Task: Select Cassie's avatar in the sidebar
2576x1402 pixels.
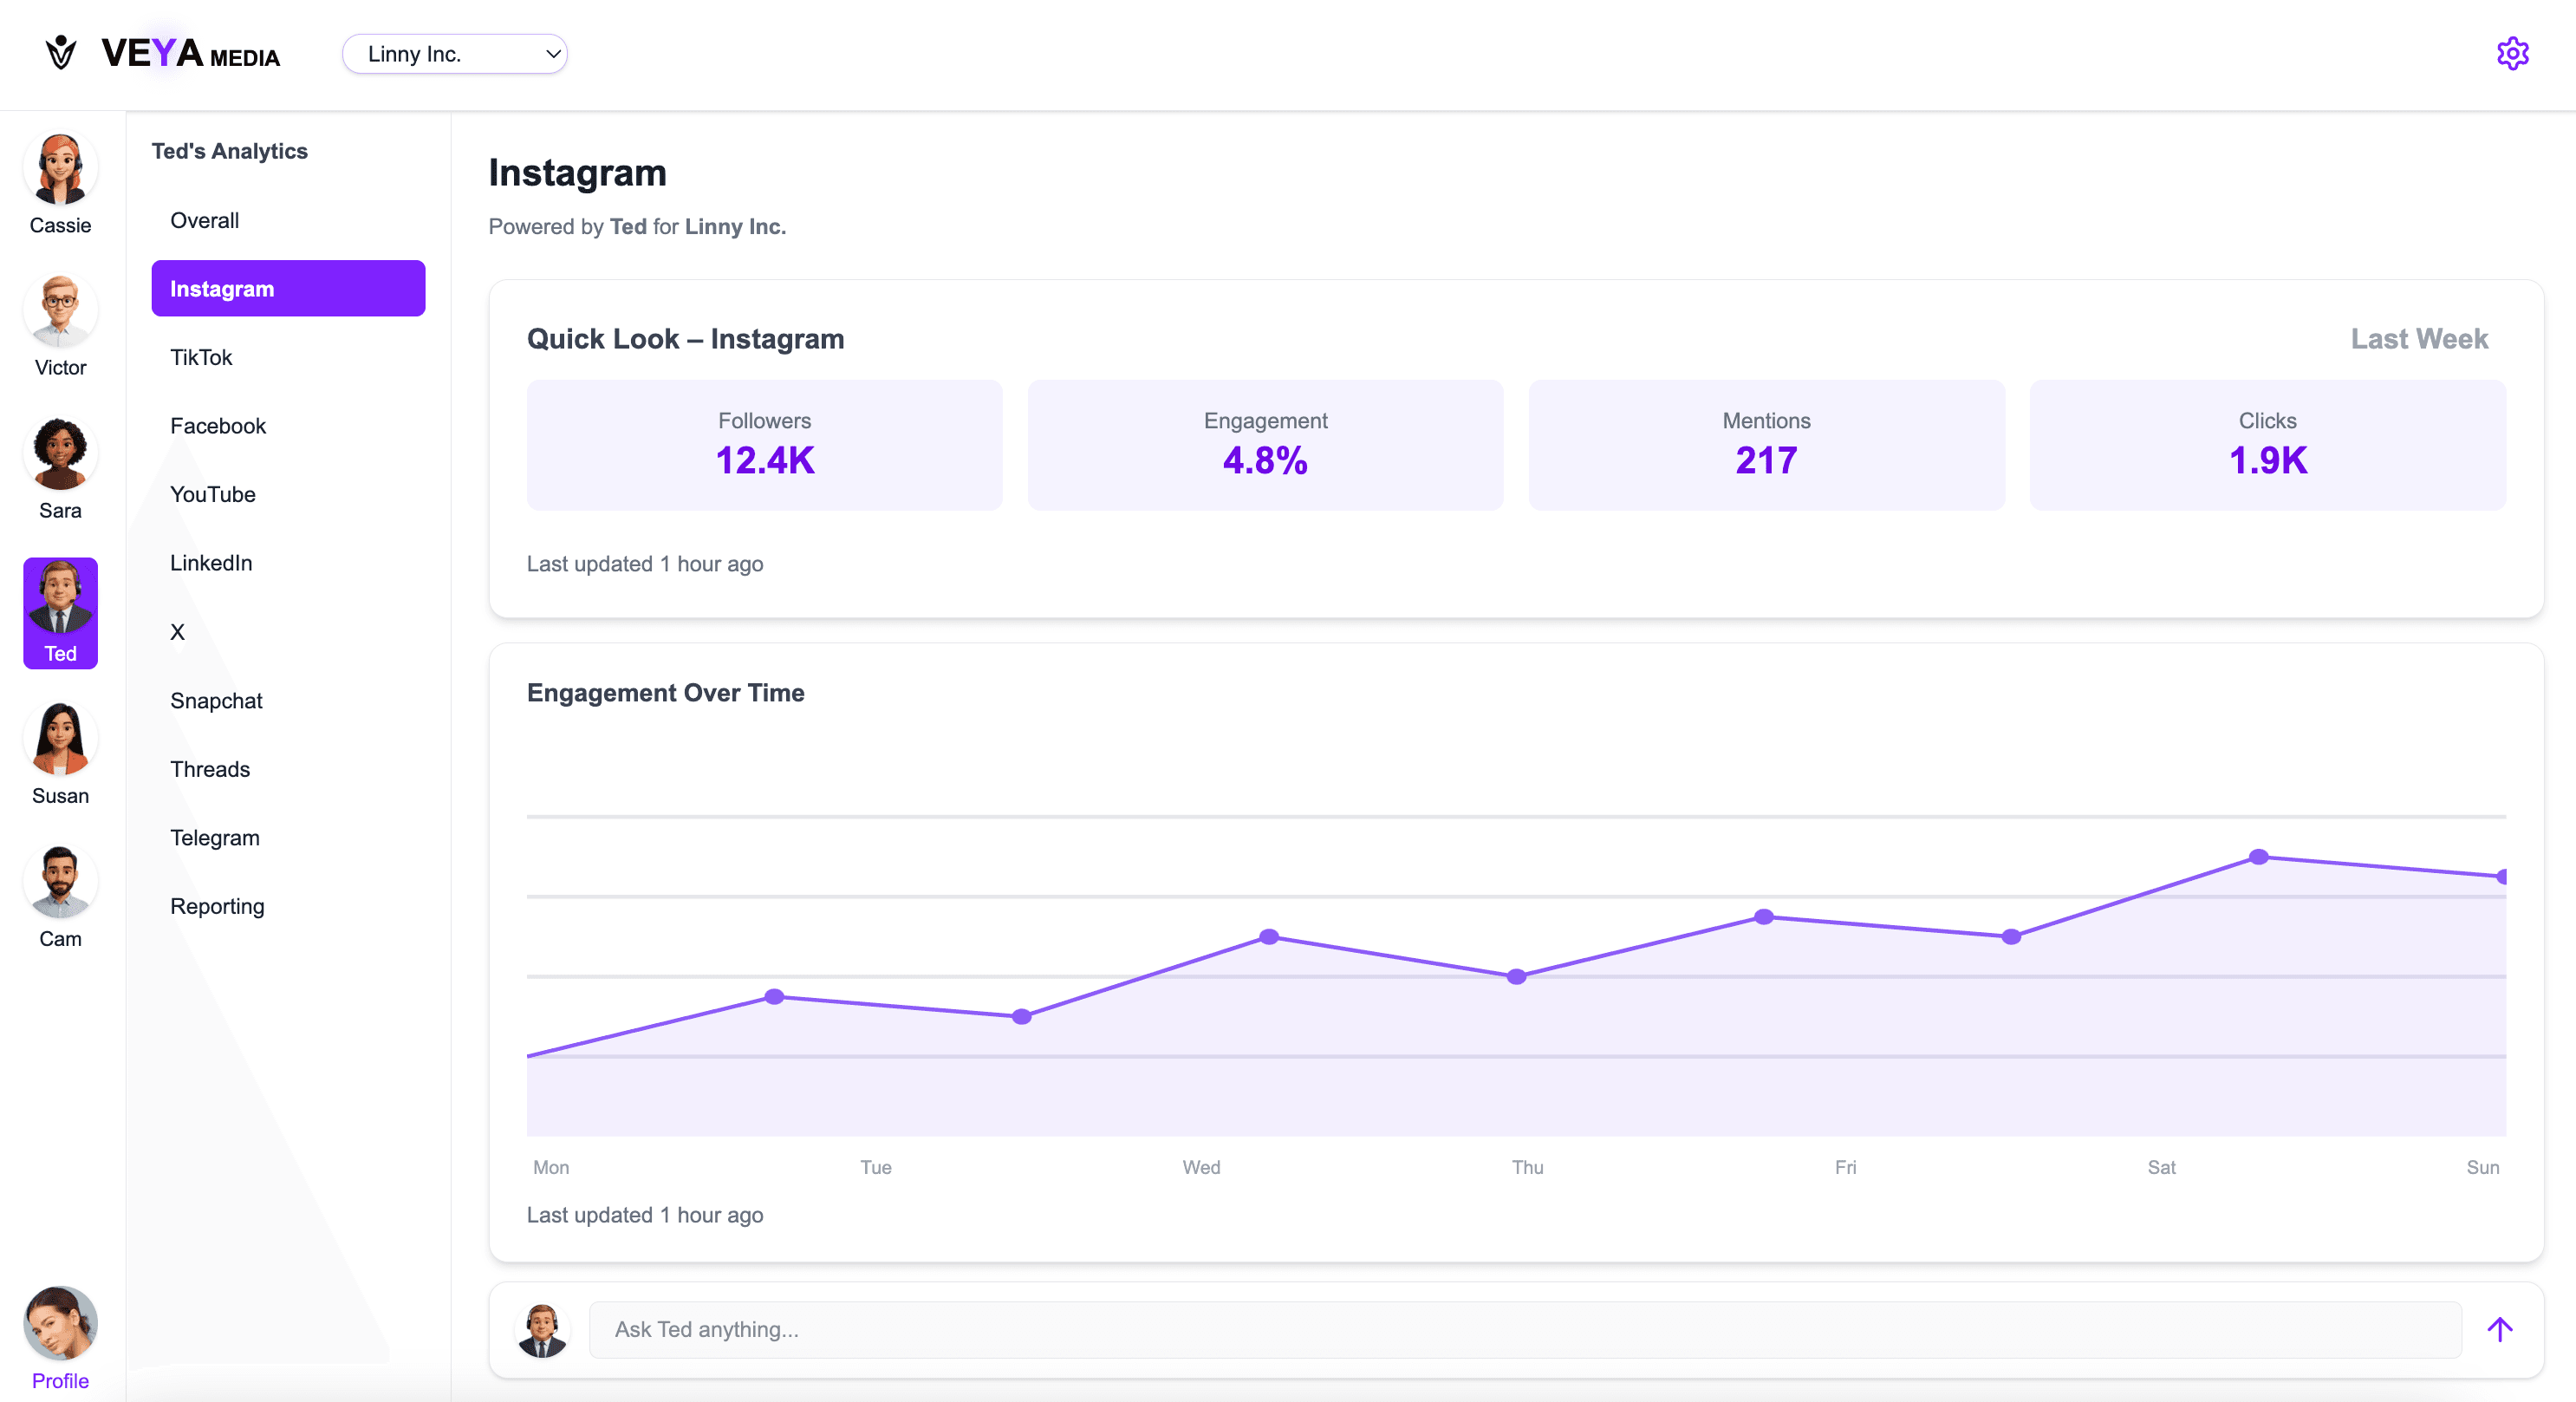Action: tap(60, 170)
